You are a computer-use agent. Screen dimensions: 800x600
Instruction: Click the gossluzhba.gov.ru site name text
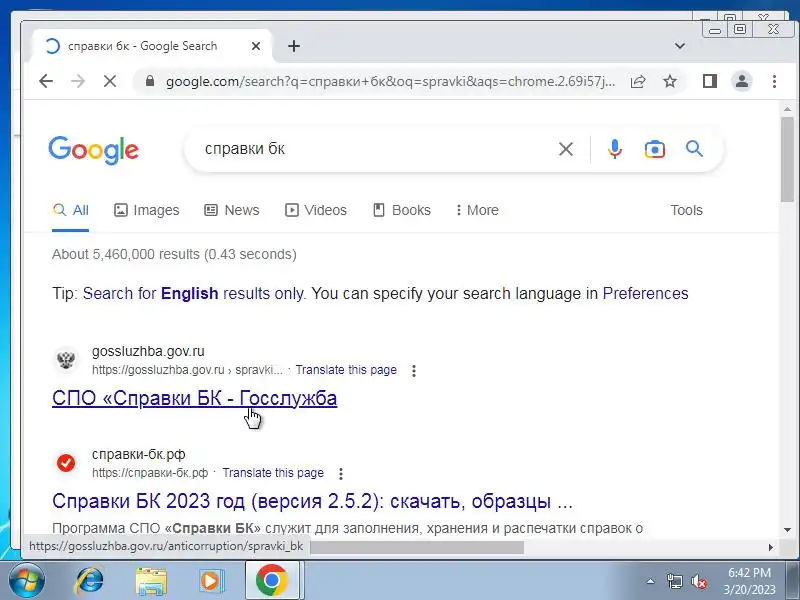(148, 351)
